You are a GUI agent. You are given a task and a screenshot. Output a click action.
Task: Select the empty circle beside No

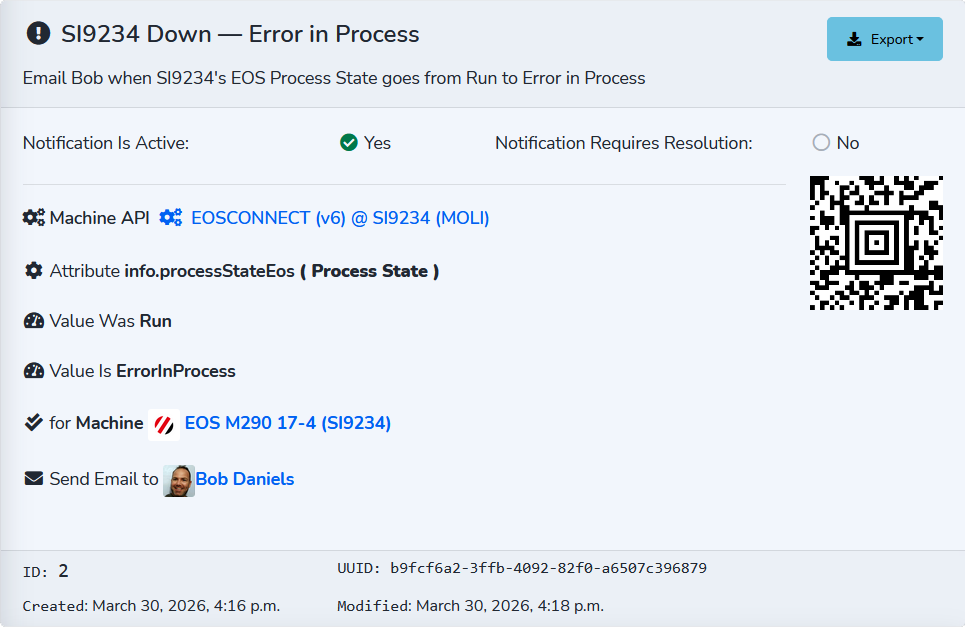[x=821, y=143]
